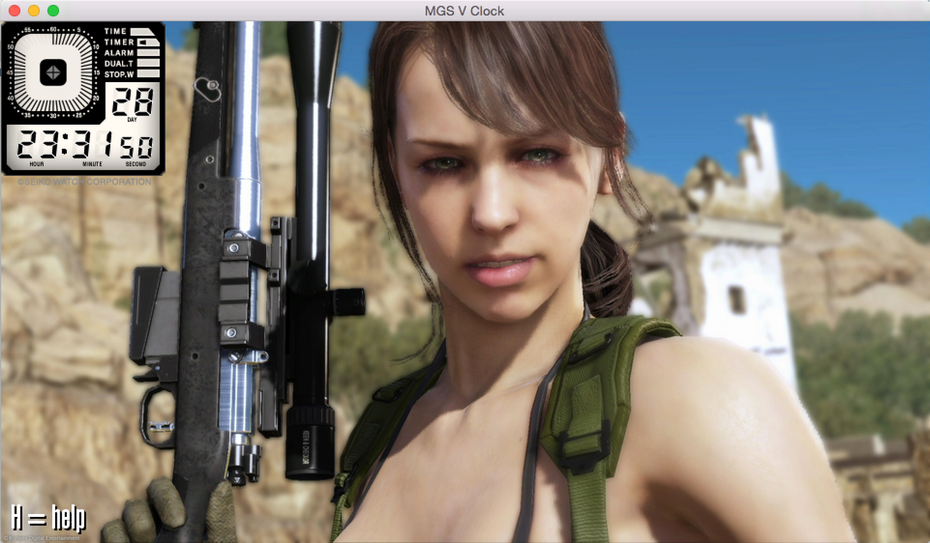Click the minute digits on the clock

click(90, 145)
